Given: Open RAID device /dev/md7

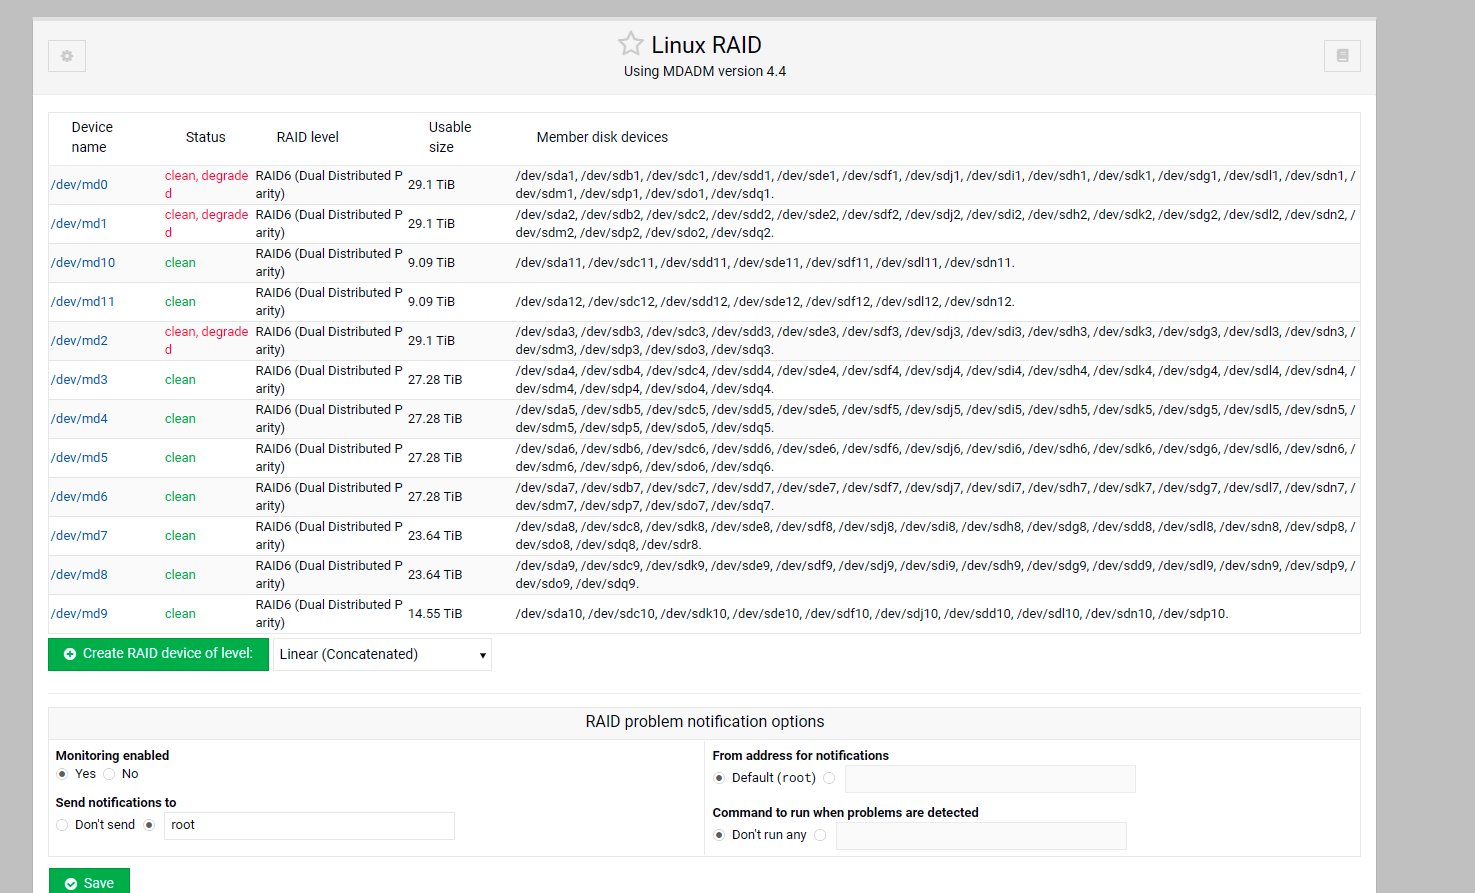Looking at the screenshot, I should pyautogui.click(x=79, y=536).
